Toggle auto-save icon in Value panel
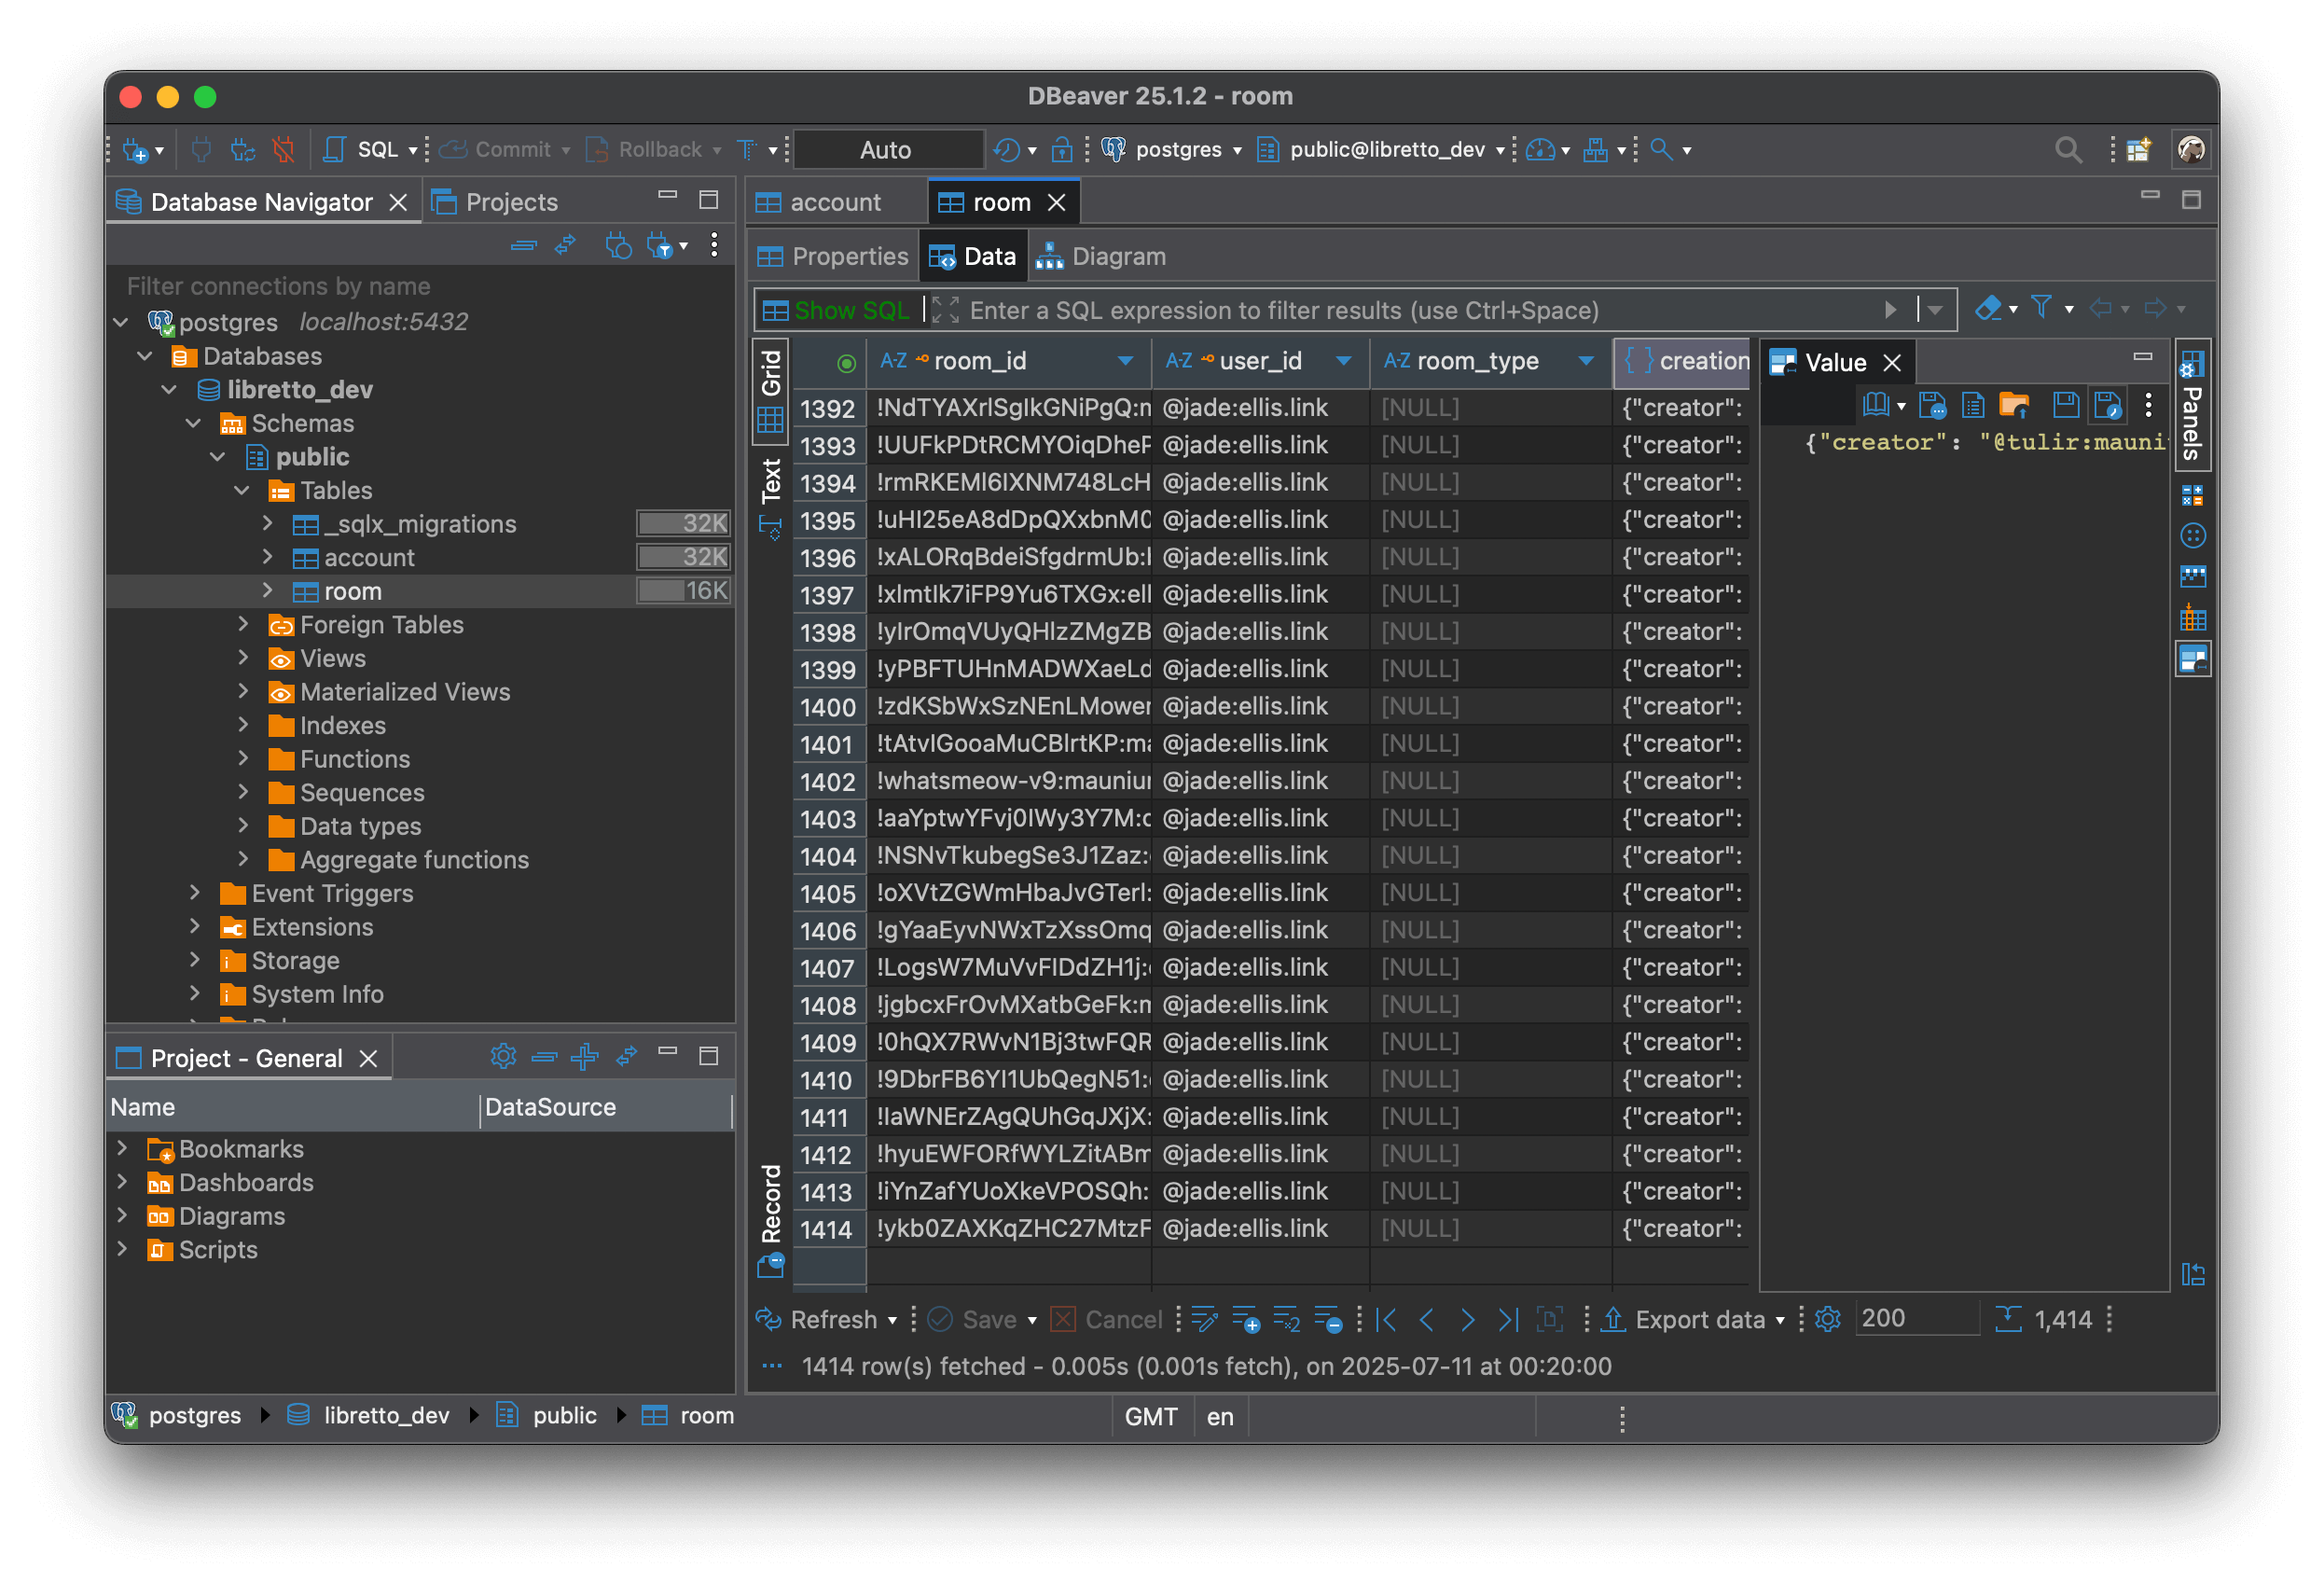This screenshot has width=2324, height=1582. (x=2108, y=405)
